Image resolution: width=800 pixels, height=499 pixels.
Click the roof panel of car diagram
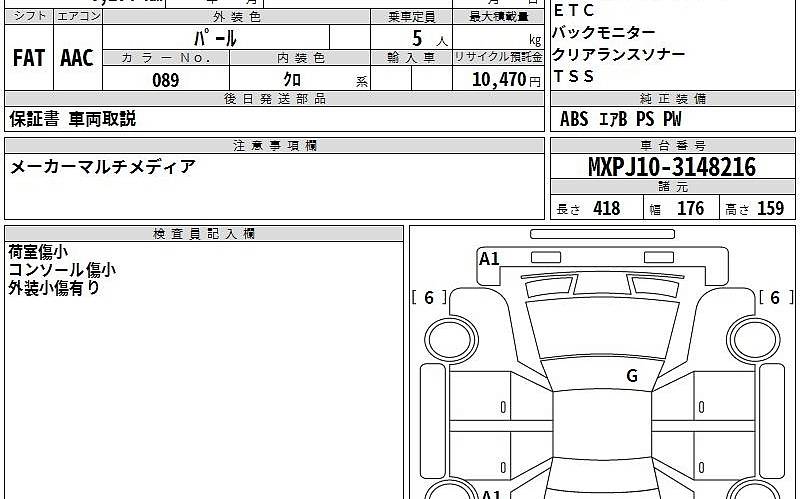[x=602, y=425]
